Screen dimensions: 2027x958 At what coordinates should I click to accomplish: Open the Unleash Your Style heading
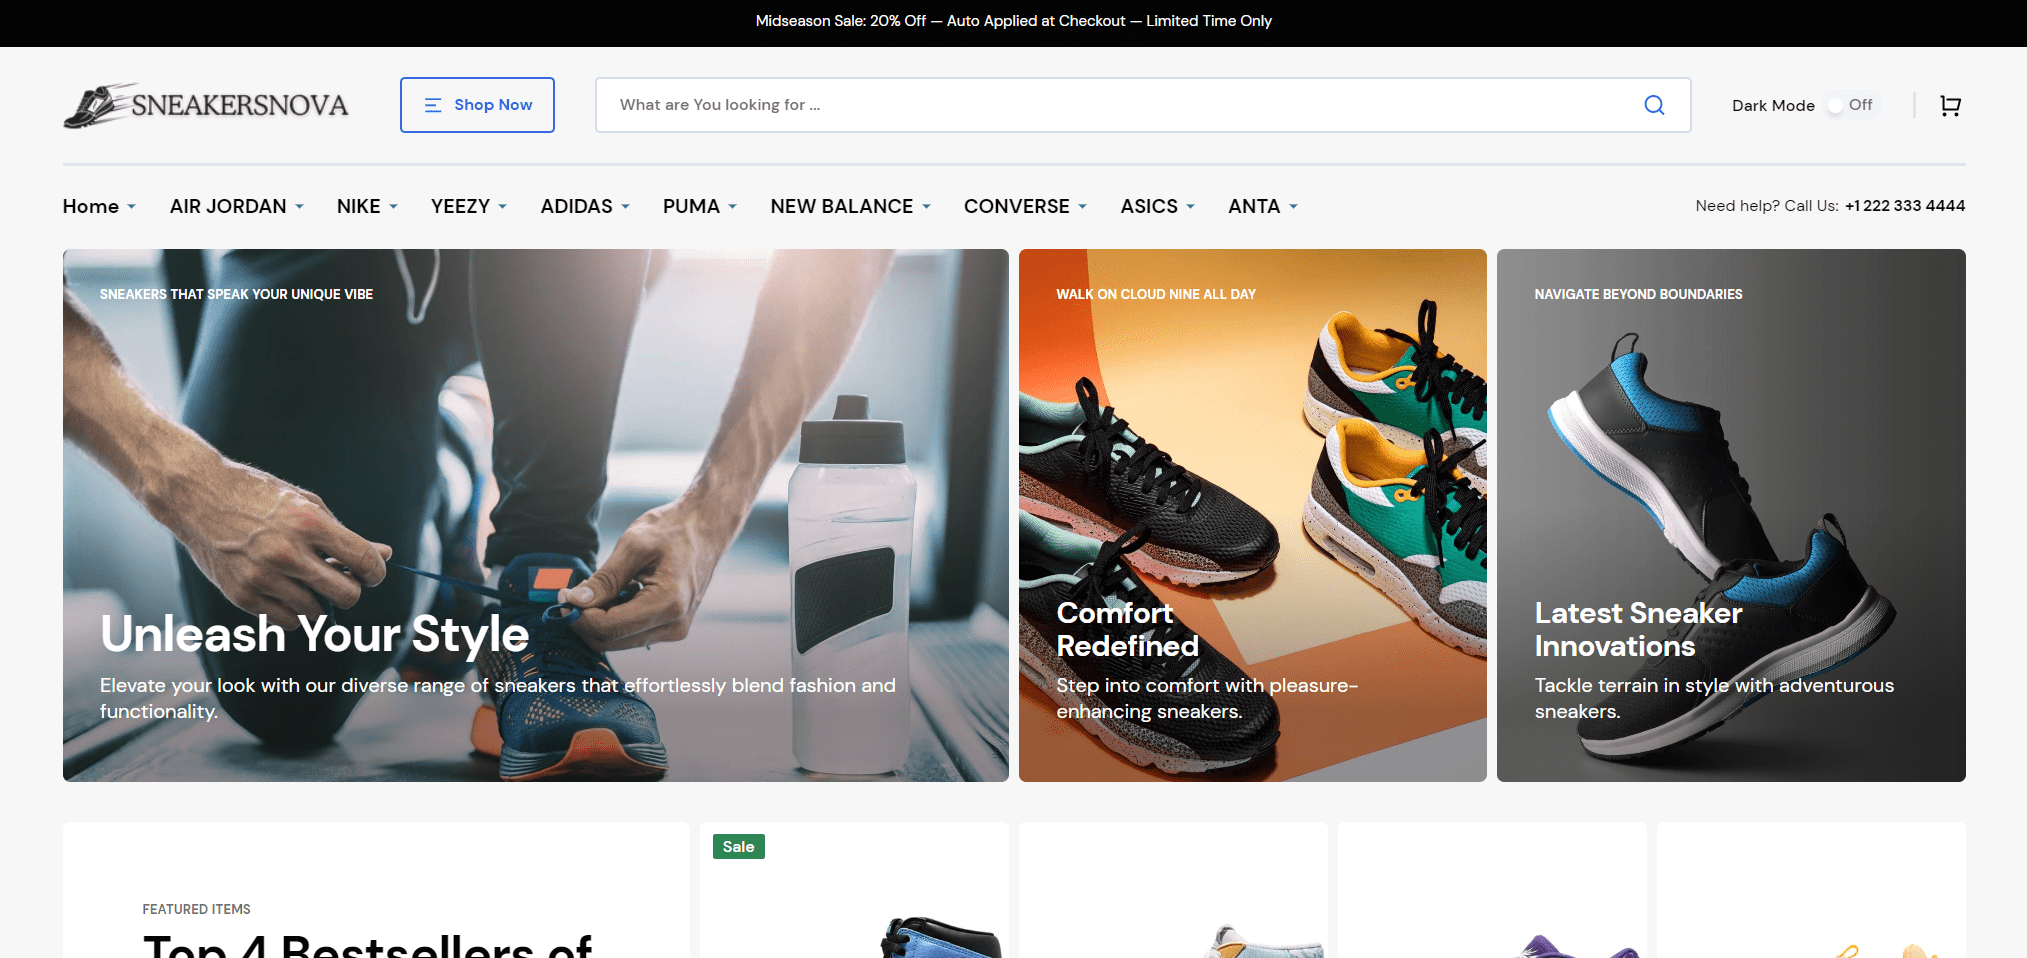pyautogui.click(x=314, y=634)
